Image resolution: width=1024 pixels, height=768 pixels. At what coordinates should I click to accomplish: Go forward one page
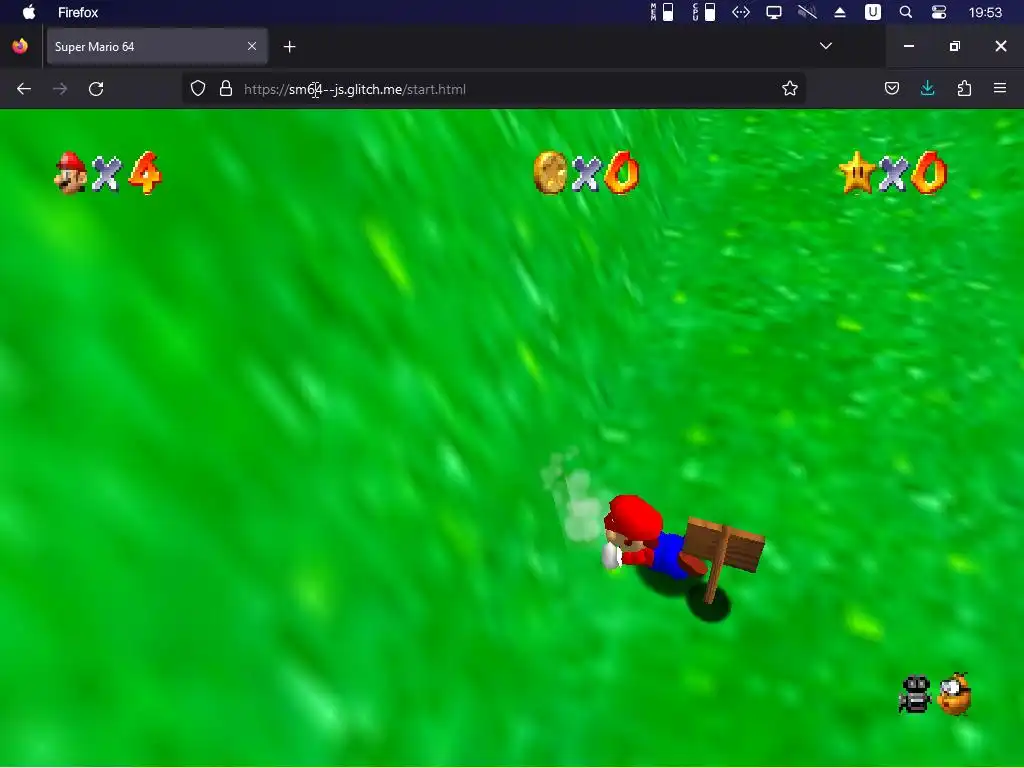pyautogui.click(x=60, y=89)
